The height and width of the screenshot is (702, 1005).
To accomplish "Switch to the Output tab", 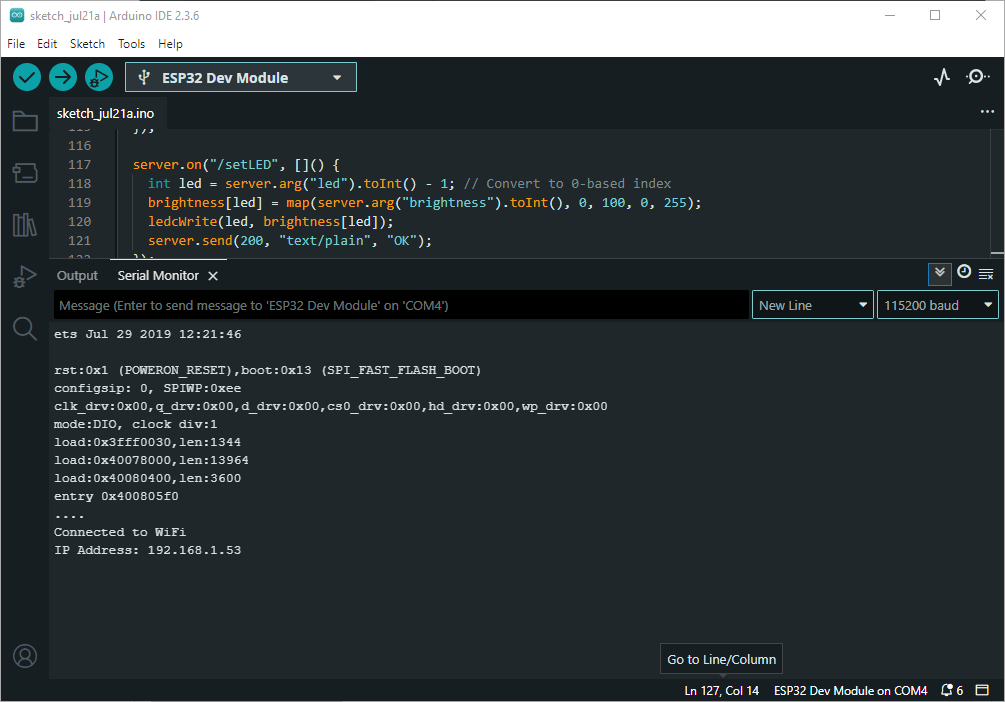I will 77,276.
